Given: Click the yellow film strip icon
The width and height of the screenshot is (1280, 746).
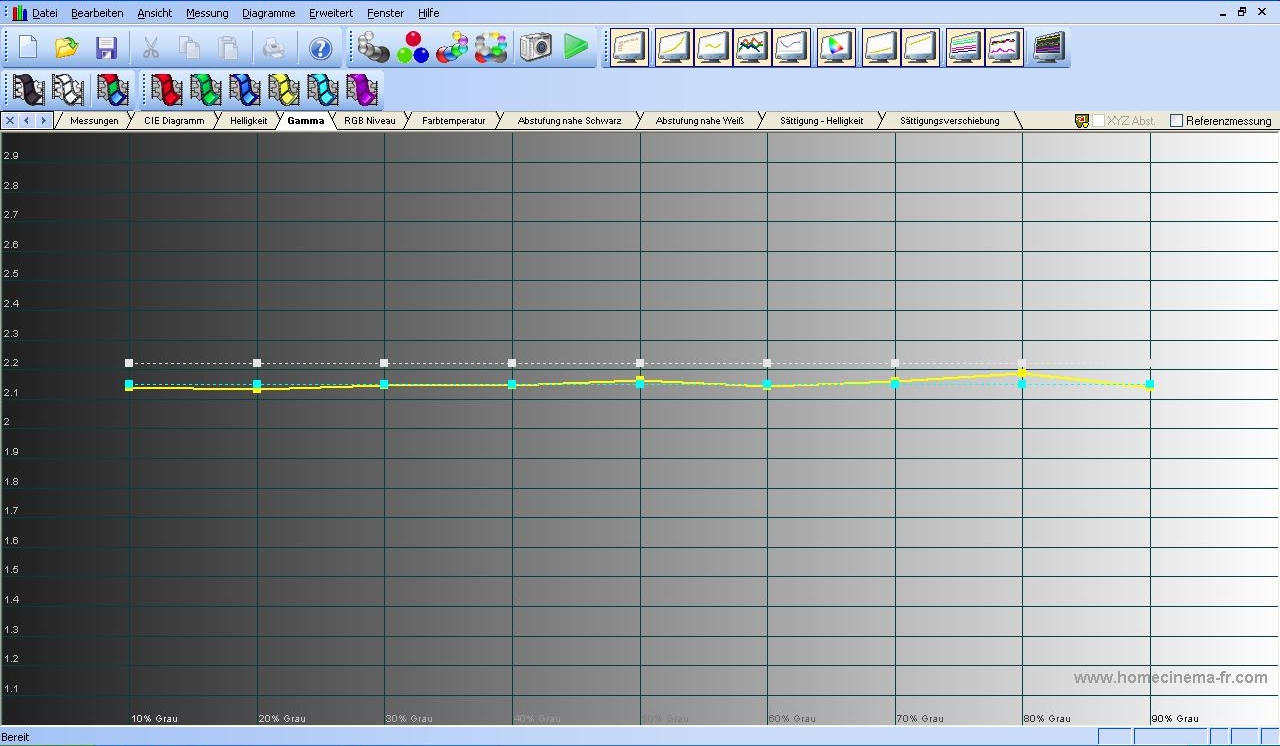Looking at the screenshot, I should [283, 89].
